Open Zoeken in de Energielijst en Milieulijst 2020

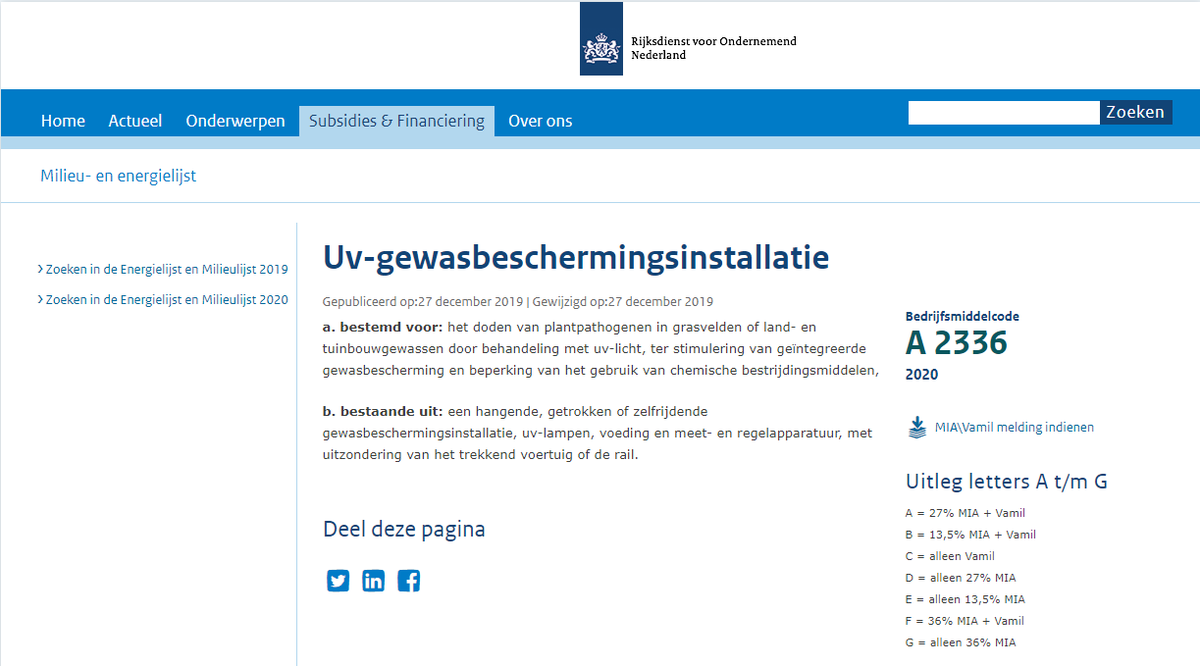[166, 299]
